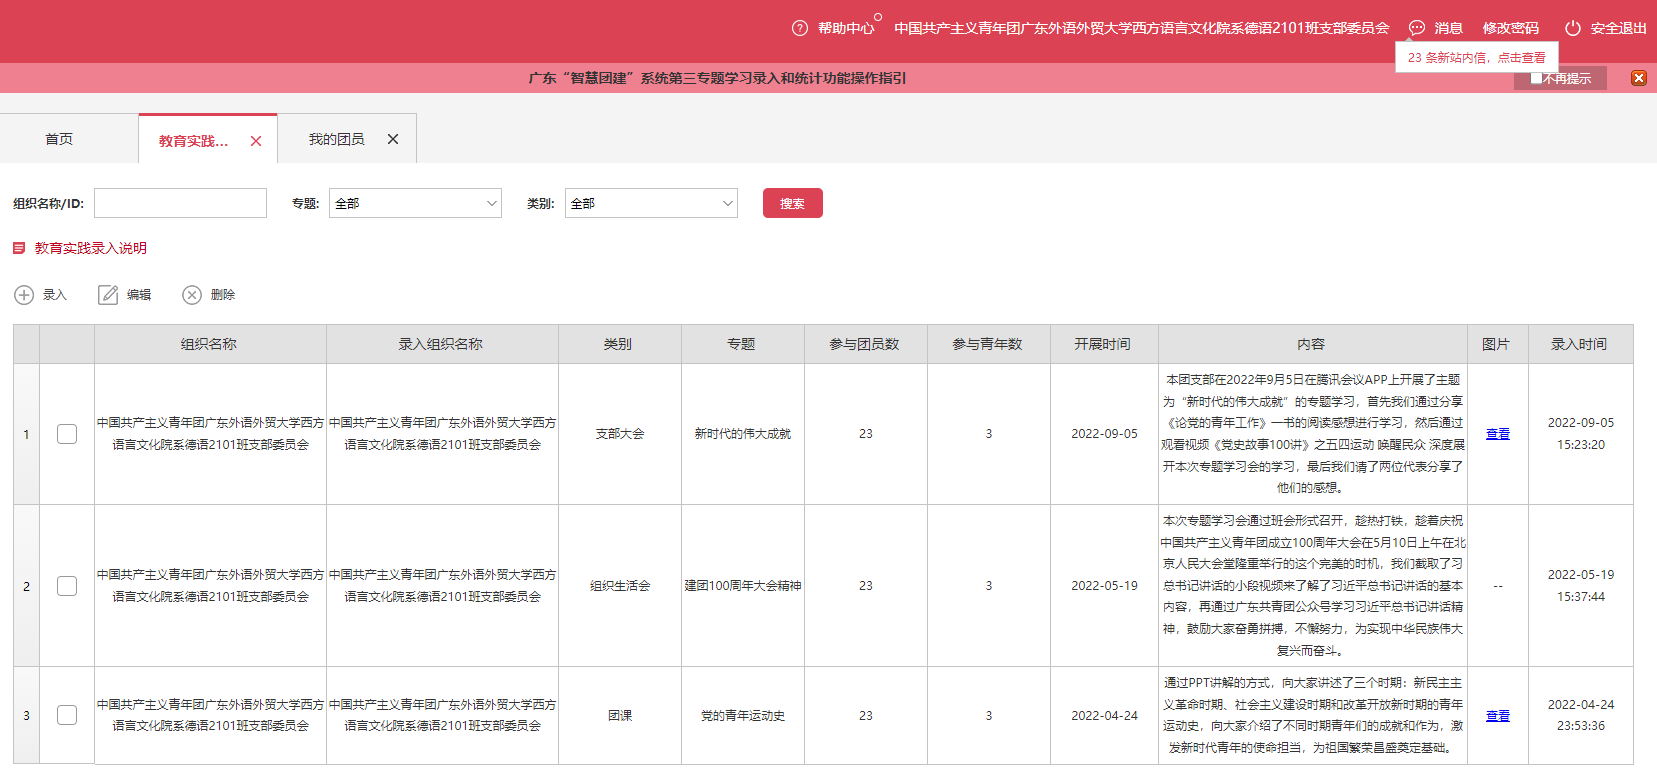The image size is (1657, 782).
Task: Switch to the 我的团员 tab
Action: click(336, 139)
